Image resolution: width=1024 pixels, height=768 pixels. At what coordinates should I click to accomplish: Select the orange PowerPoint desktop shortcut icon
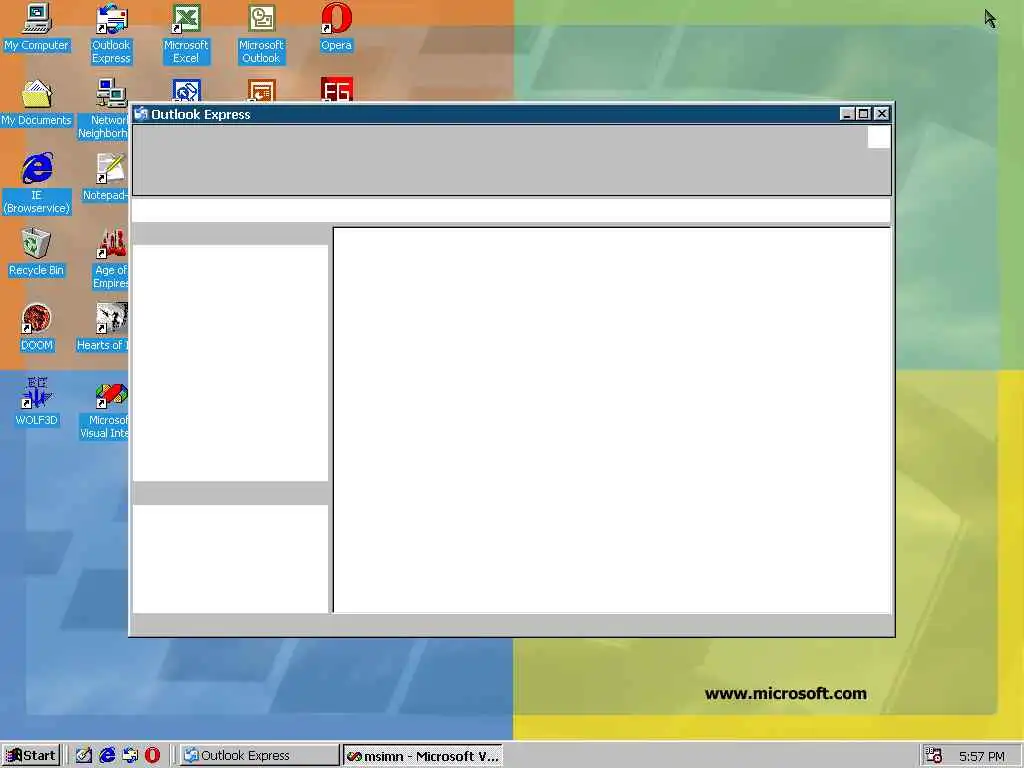(262, 90)
